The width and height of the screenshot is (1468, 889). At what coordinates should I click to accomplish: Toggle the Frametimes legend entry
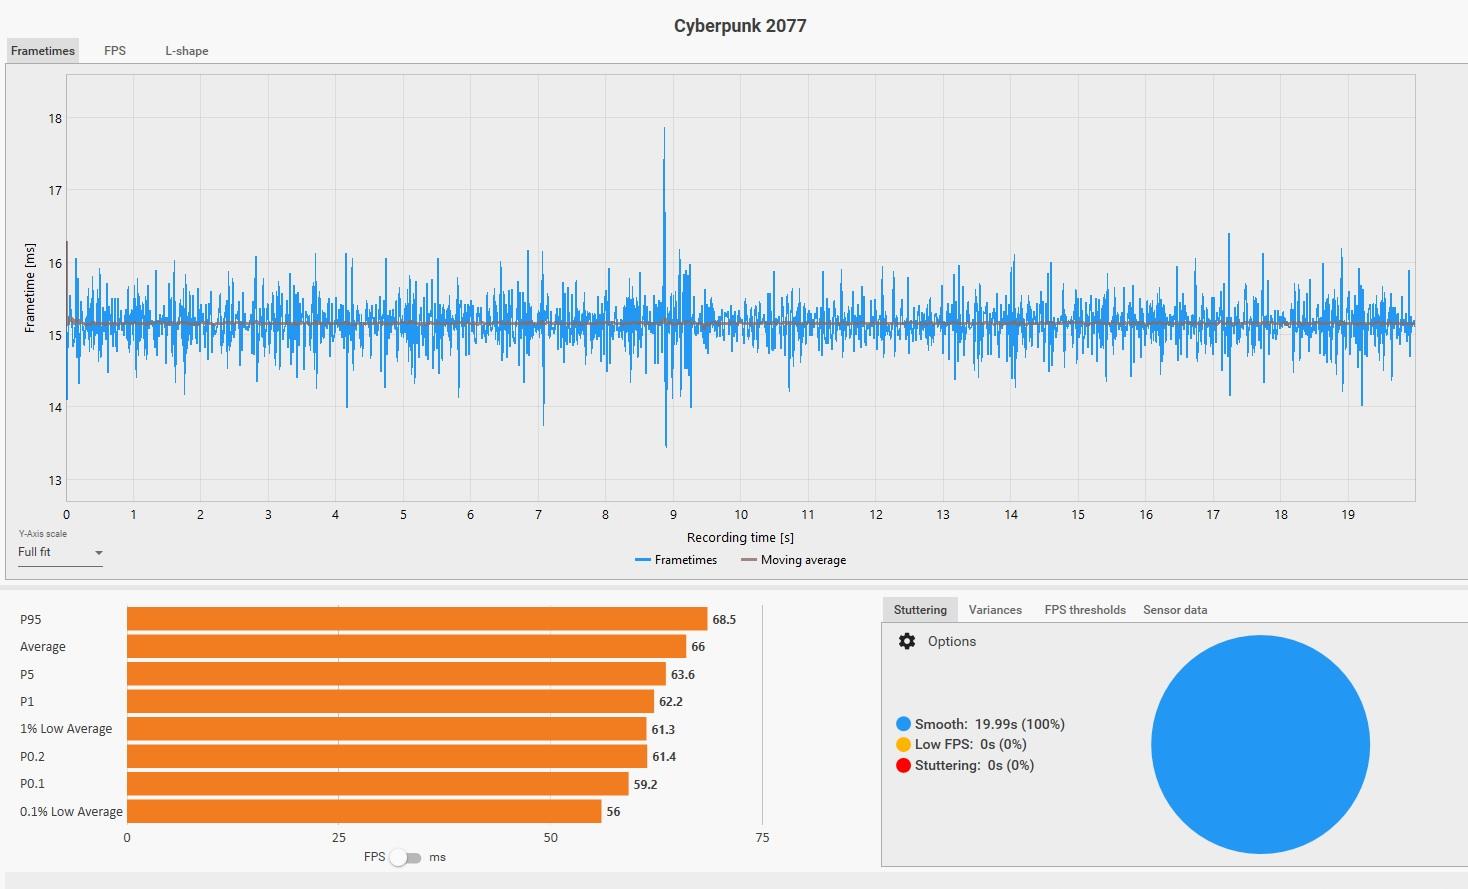(x=676, y=560)
